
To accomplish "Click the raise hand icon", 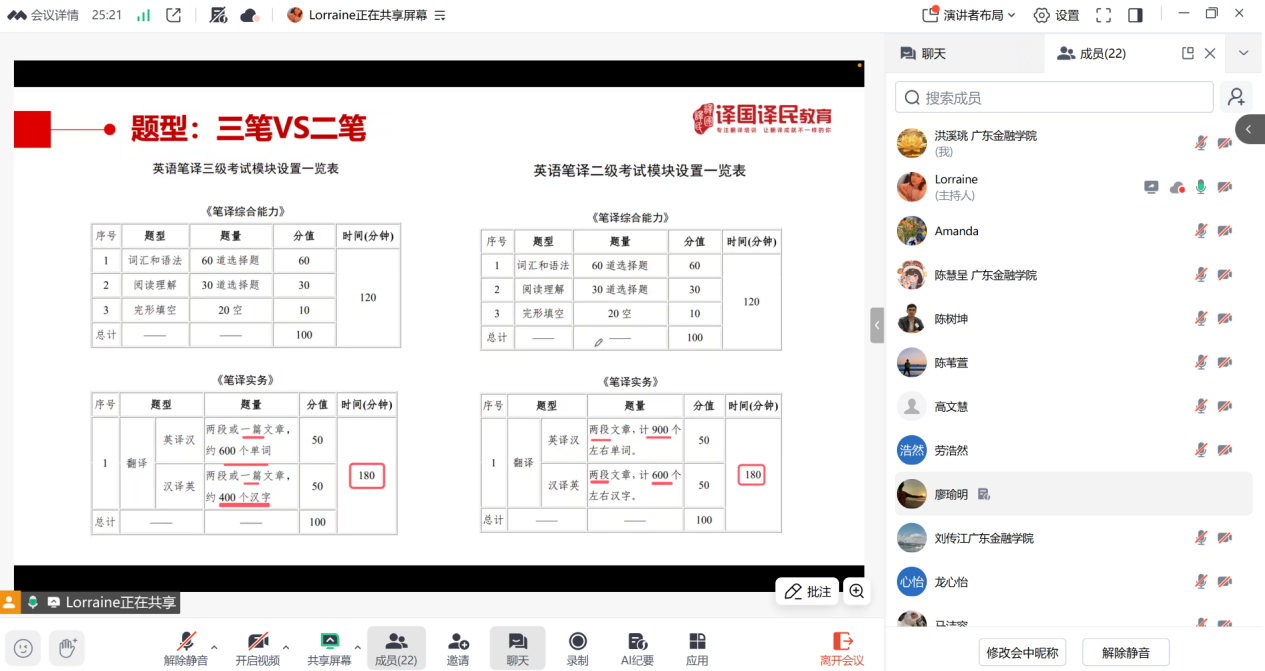I will pos(67,648).
